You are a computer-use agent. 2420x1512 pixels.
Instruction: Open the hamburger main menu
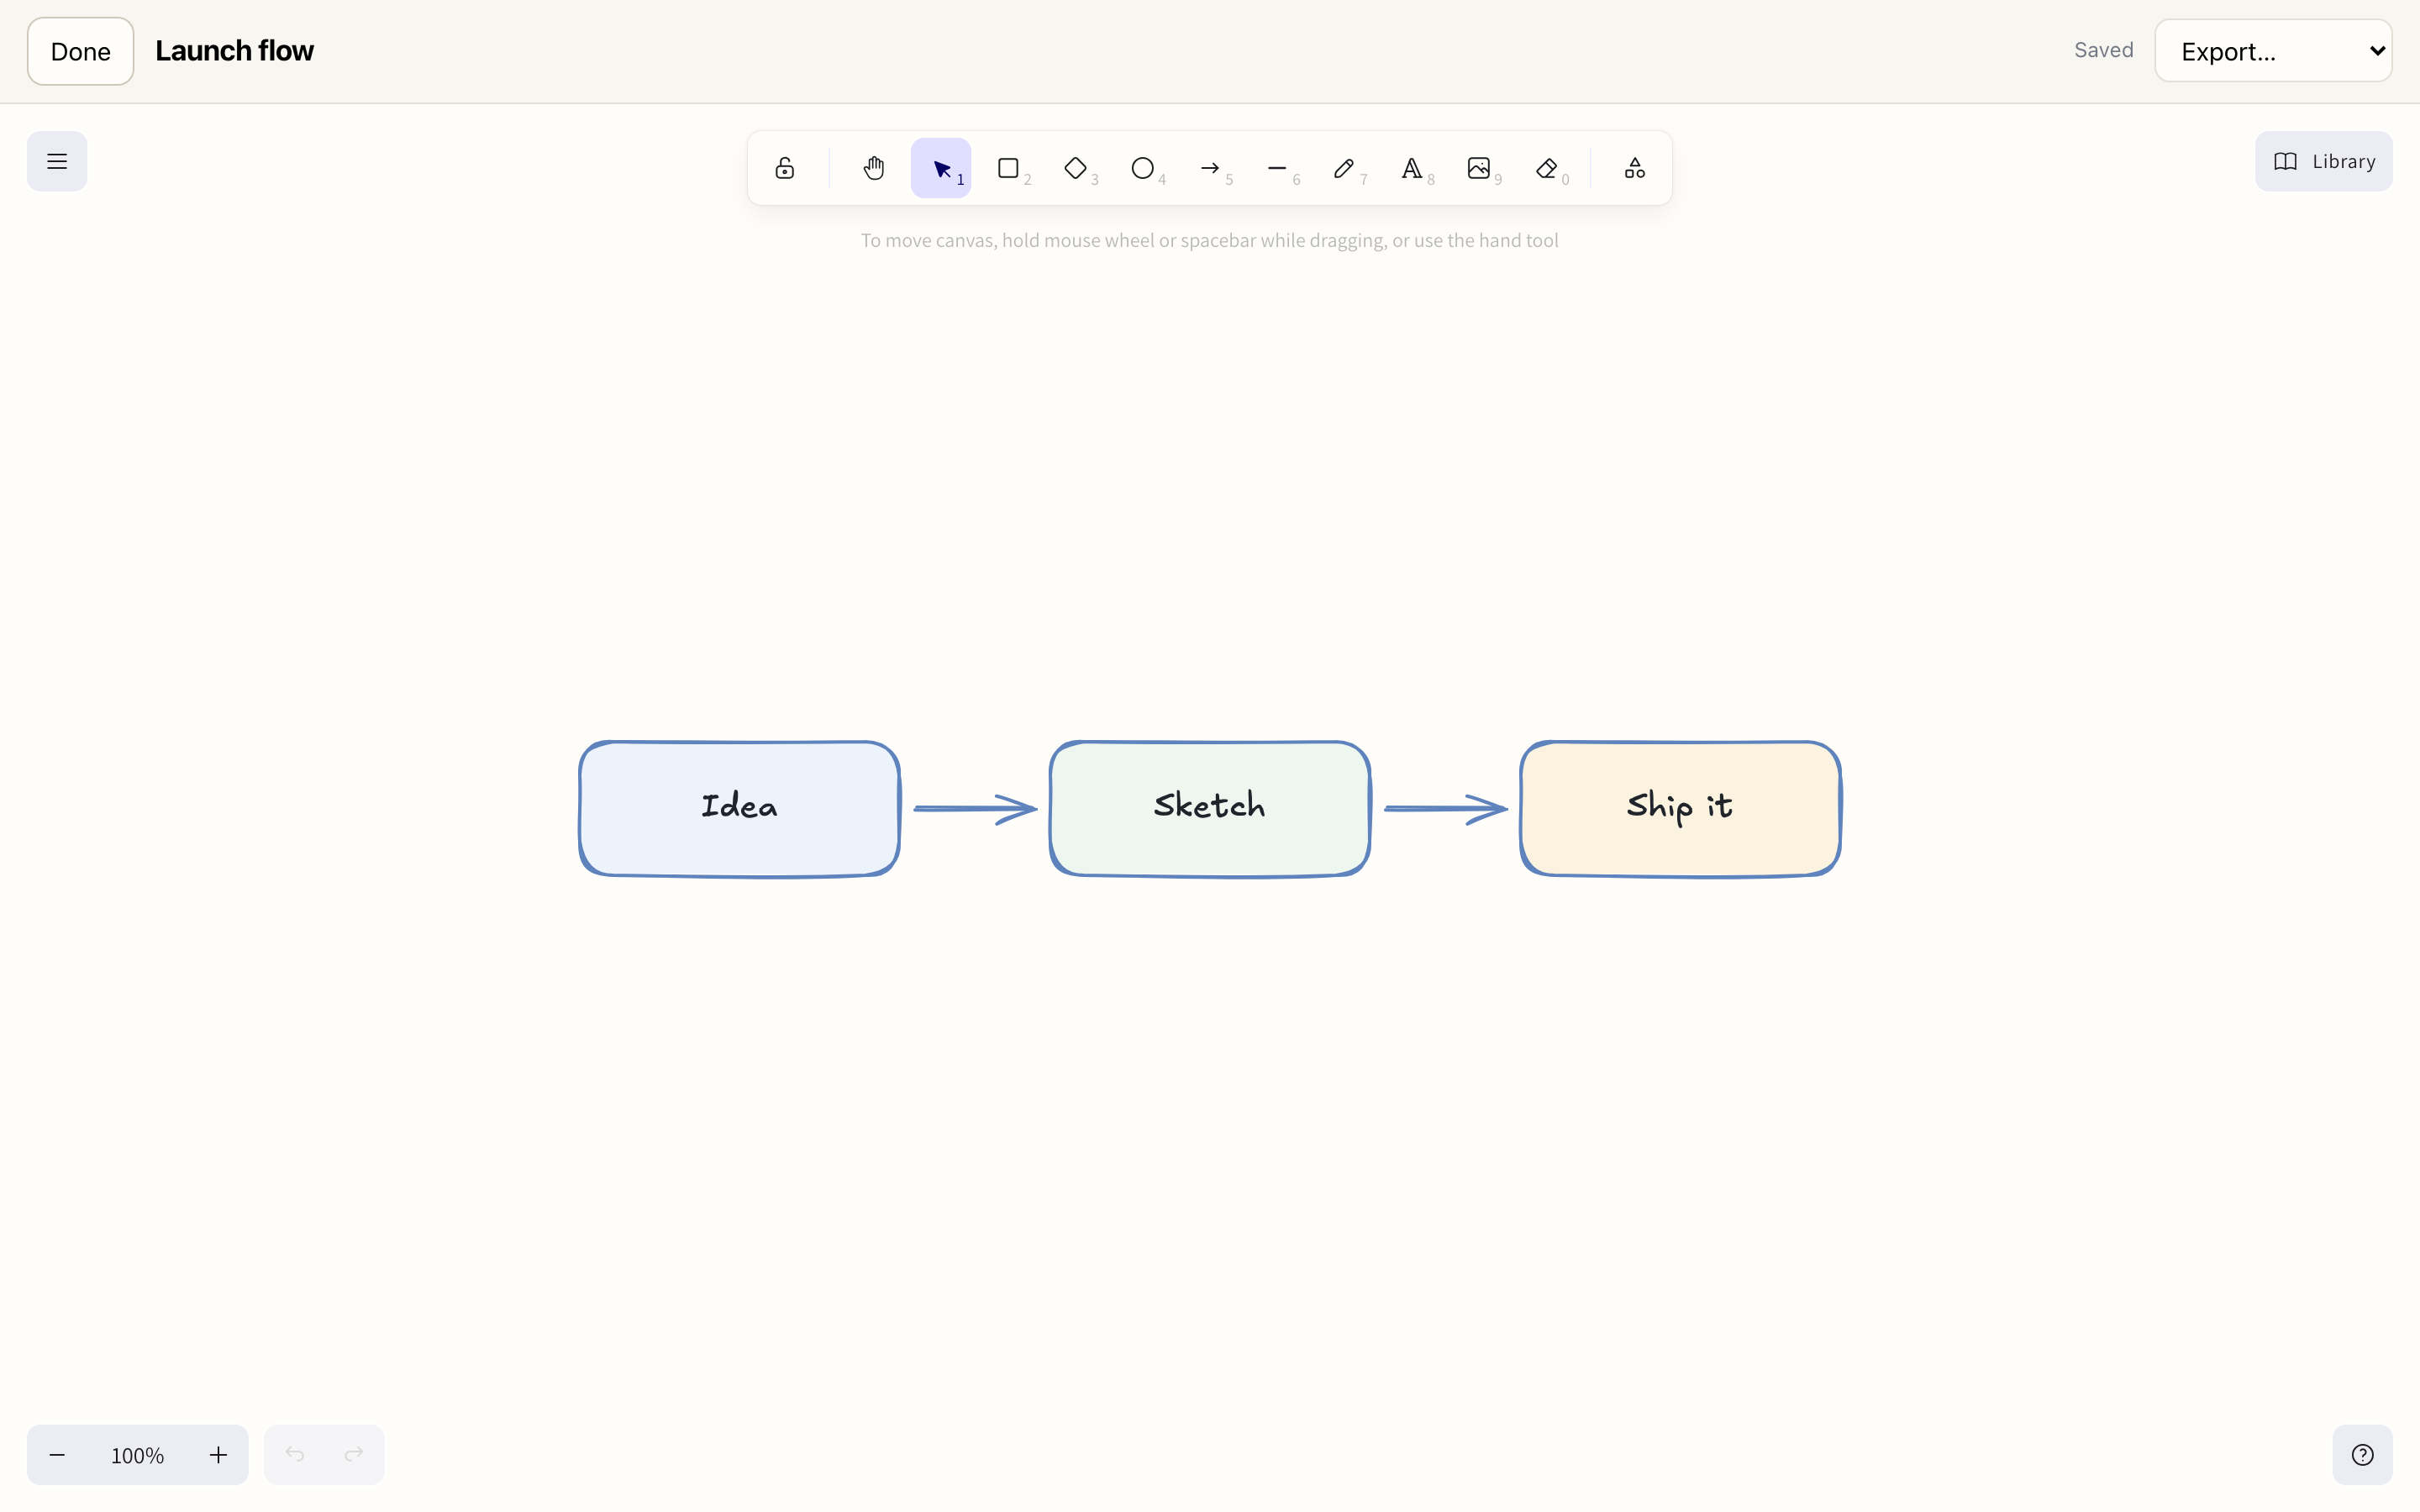point(57,161)
